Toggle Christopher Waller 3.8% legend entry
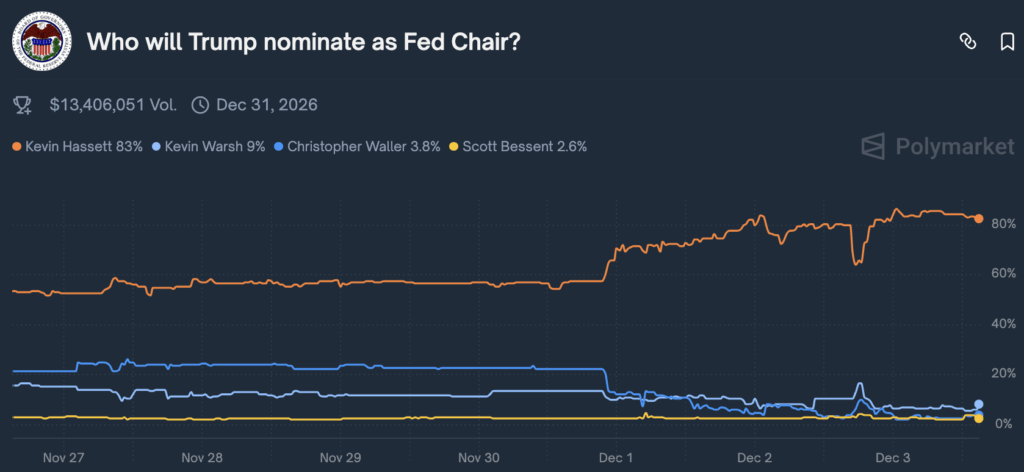The height and width of the screenshot is (472, 1024). (x=358, y=146)
